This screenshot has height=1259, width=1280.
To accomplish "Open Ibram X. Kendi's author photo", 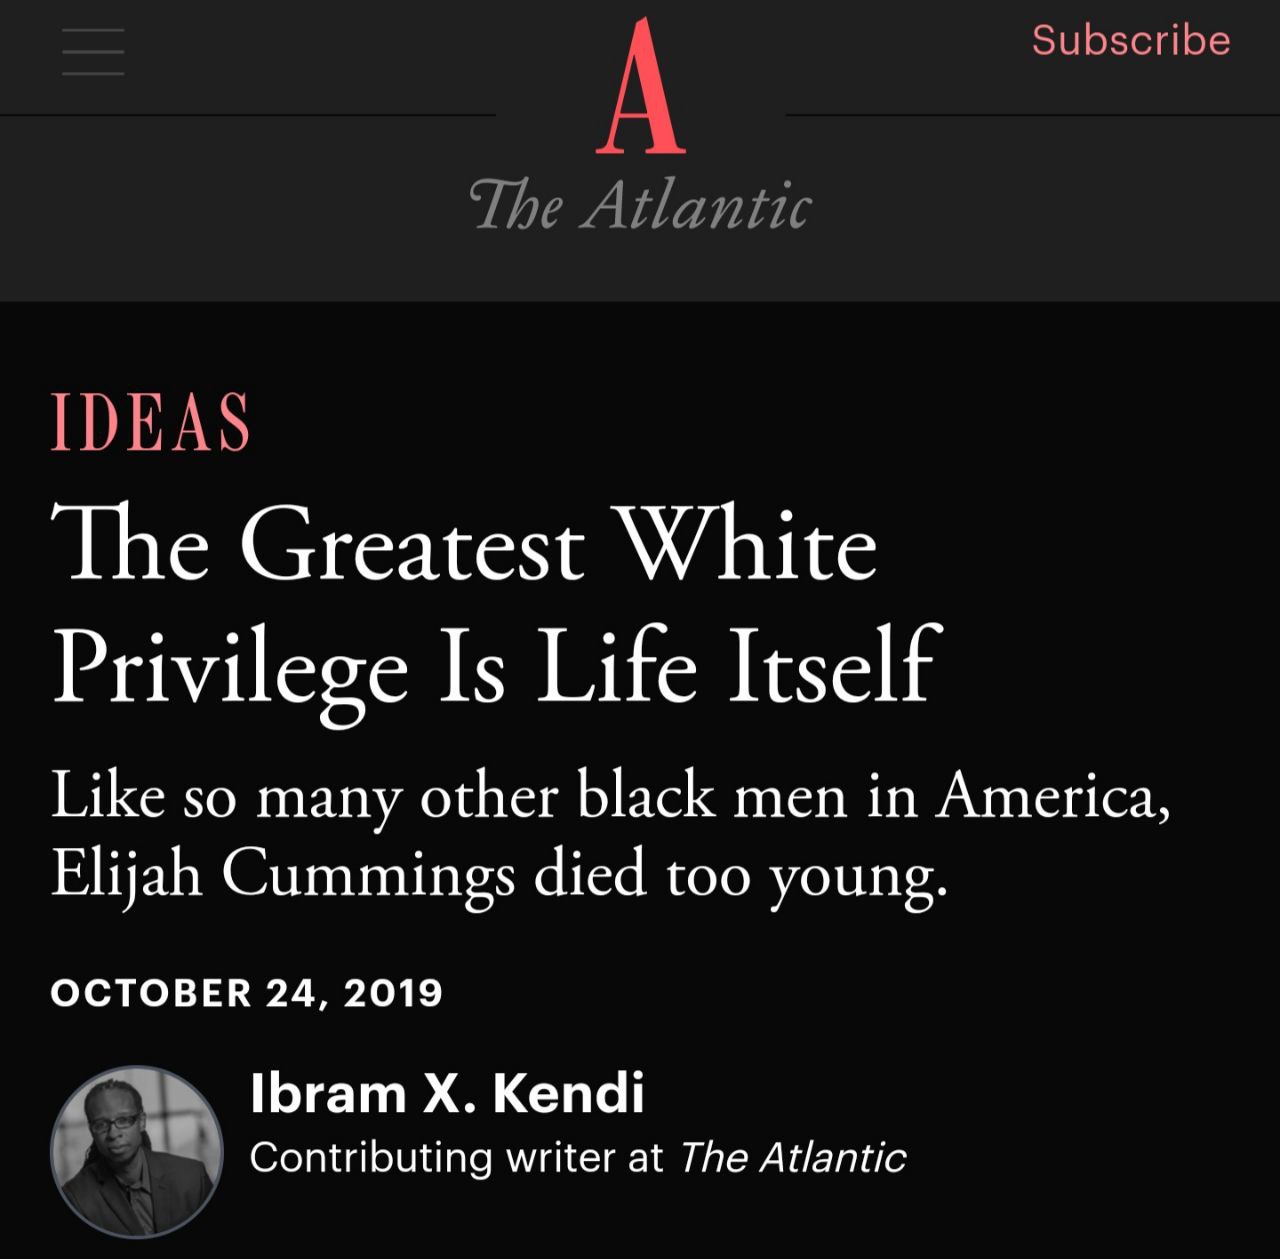I will [x=137, y=1151].
